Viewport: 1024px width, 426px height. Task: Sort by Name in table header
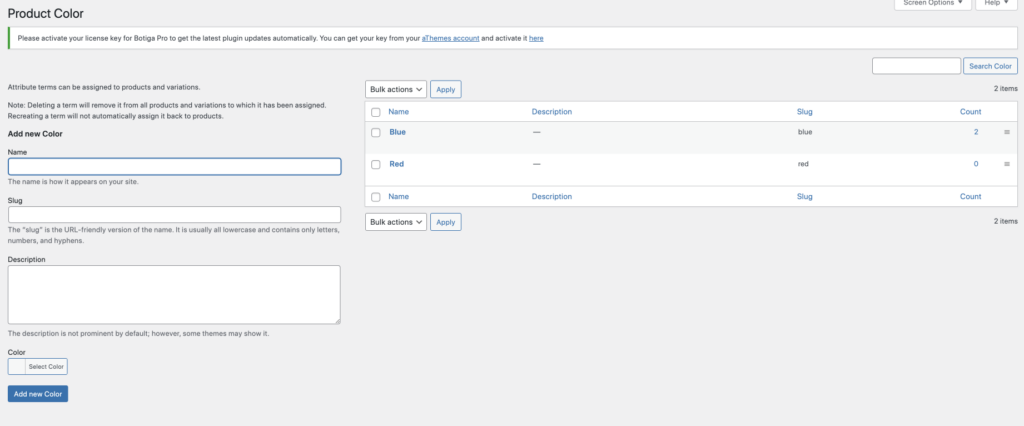point(398,112)
